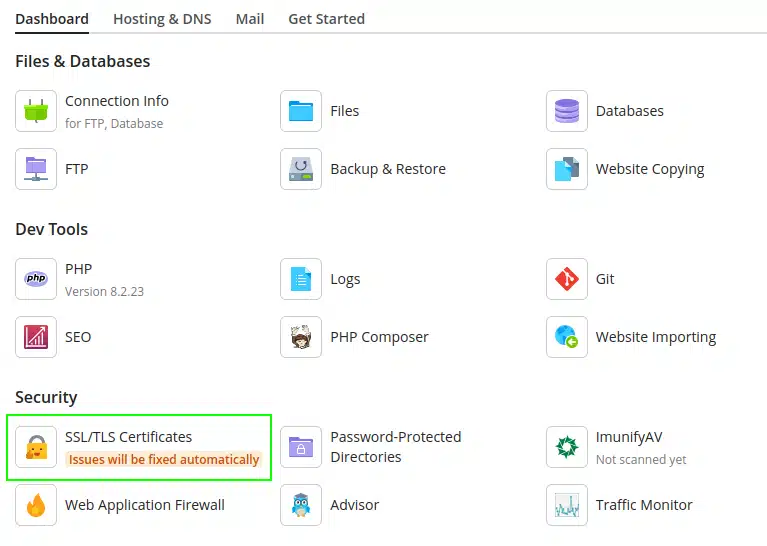Click the 'Not scanned yet' status
The width and height of the screenshot is (767, 546).
tap(641, 460)
